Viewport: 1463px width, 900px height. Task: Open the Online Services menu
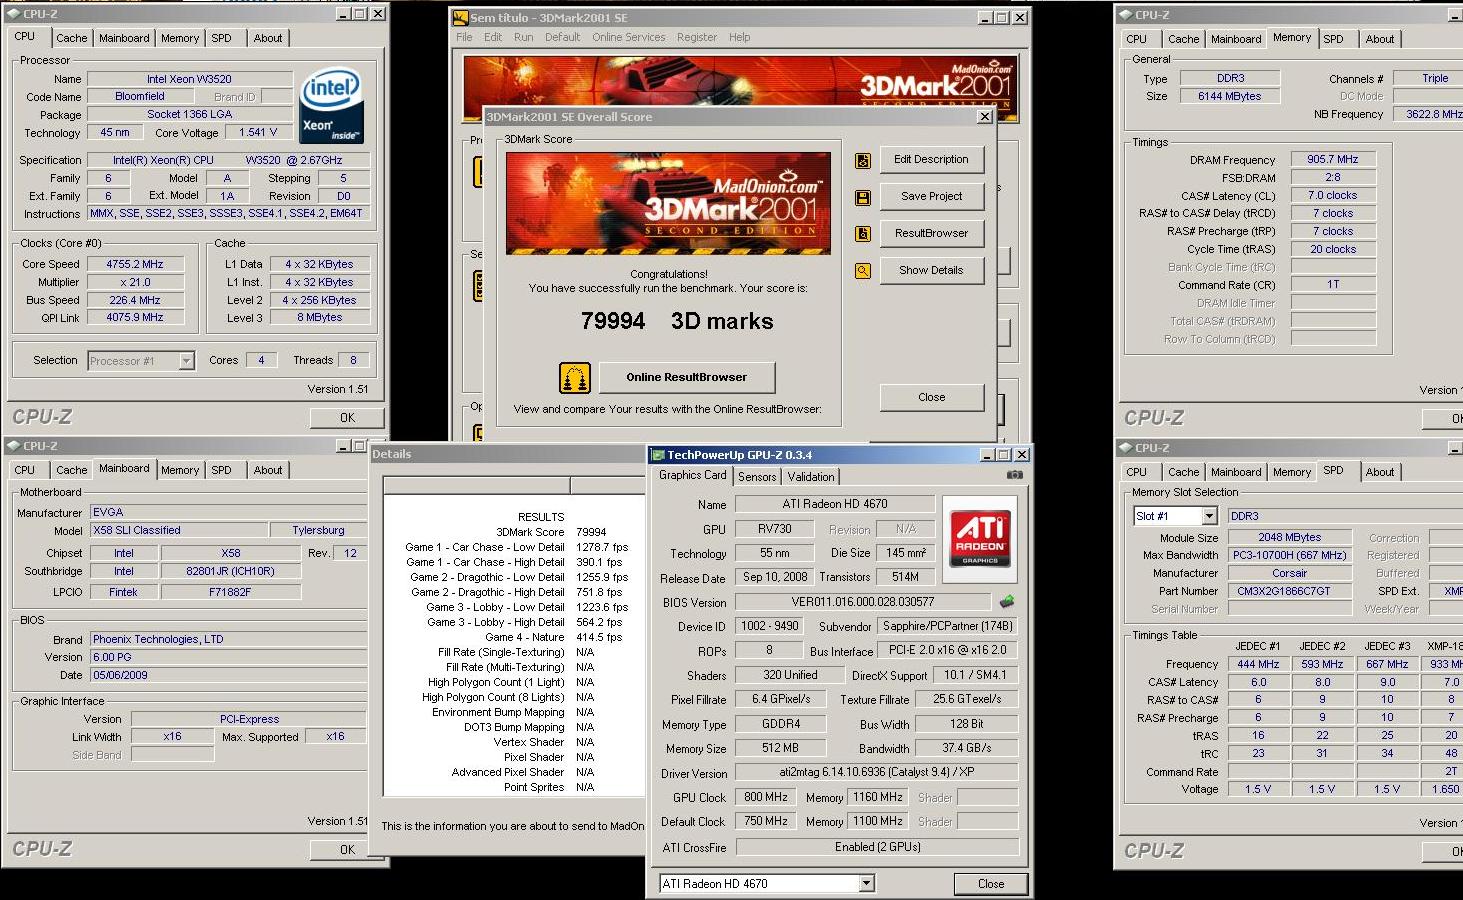[628, 37]
